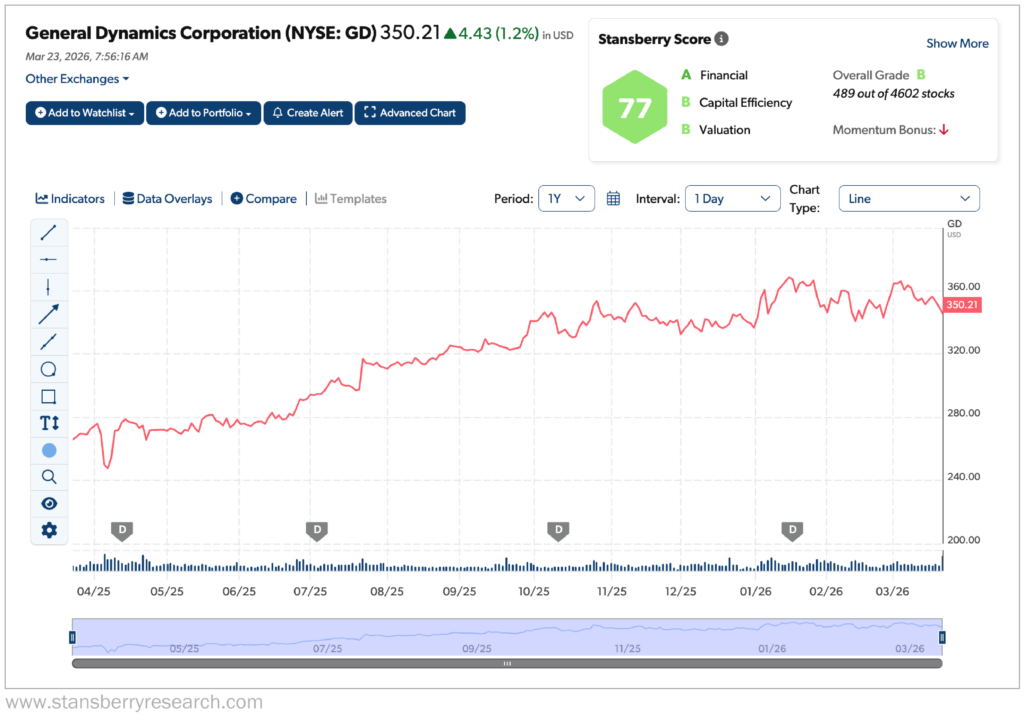Toggle the Data Overlays option

167,198
